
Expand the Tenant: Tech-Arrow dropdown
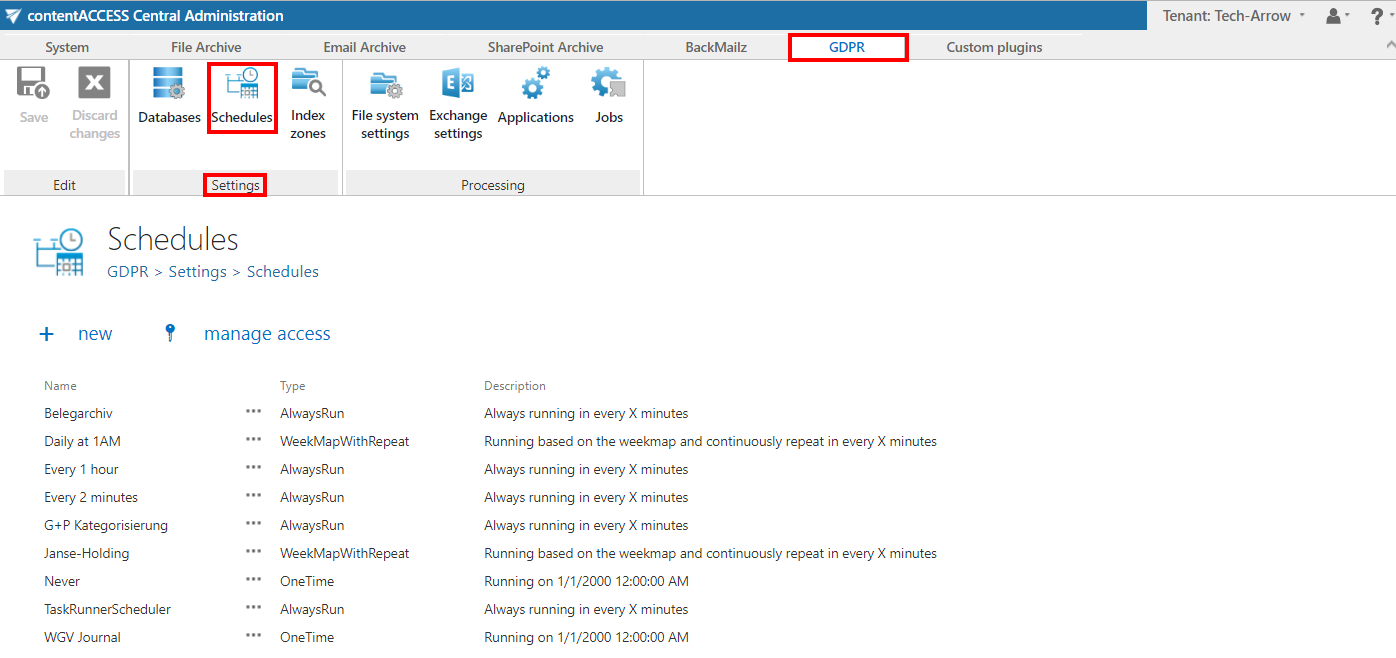(1234, 16)
